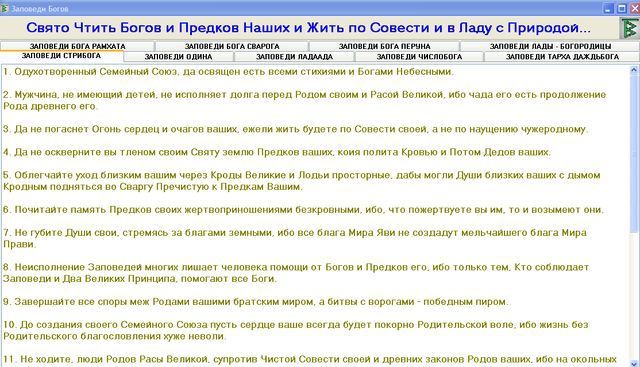Switch to the Заповеди Одина tab
The height and width of the screenshot is (367, 640).
(178, 57)
